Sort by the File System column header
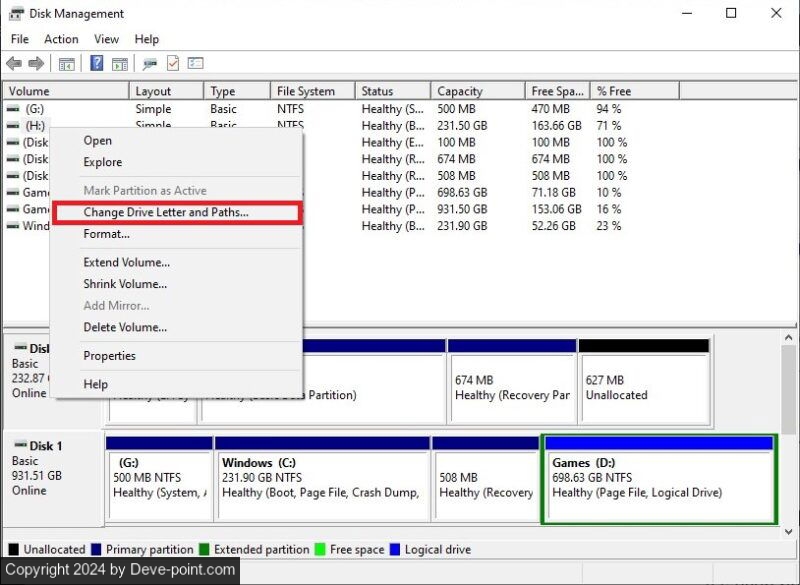 pyautogui.click(x=311, y=91)
